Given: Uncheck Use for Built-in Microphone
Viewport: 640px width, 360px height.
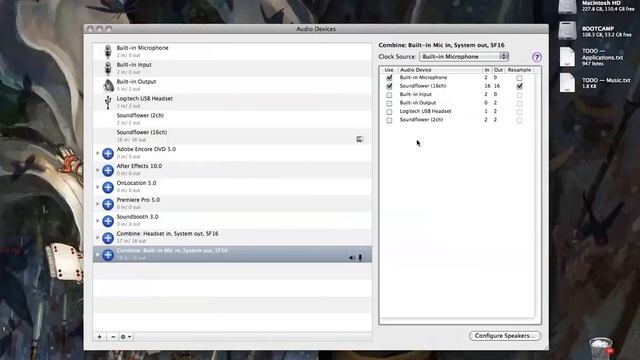Looking at the screenshot, I should click(x=389, y=78).
